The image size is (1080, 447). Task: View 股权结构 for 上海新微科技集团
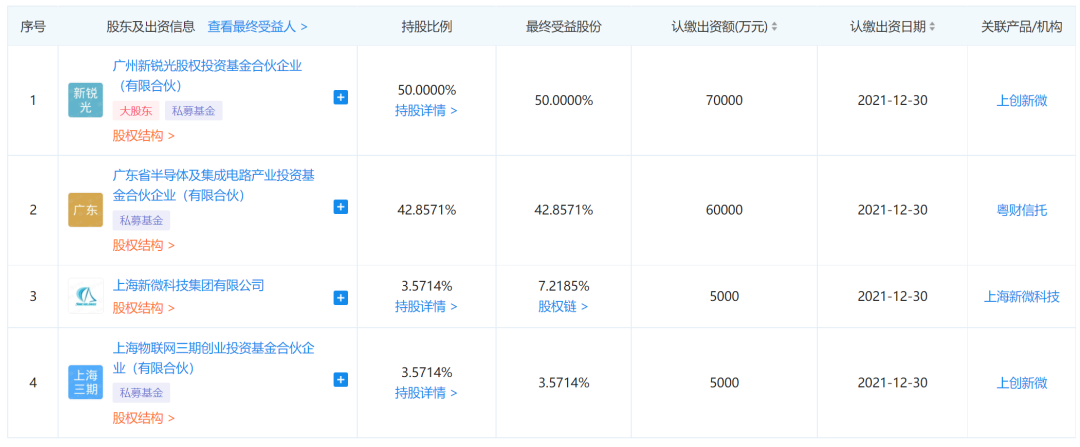[143, 308]
